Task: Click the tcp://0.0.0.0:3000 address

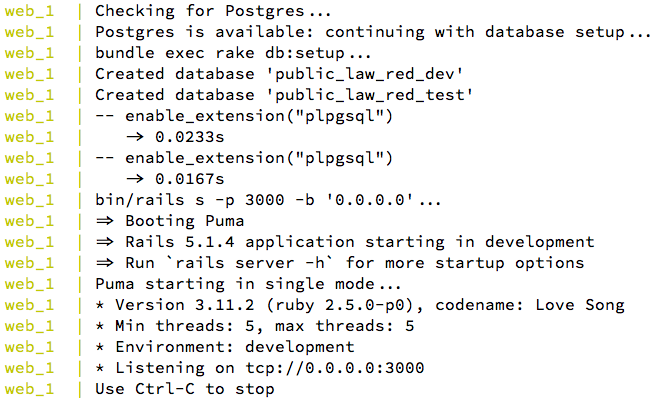Action: 335,368
